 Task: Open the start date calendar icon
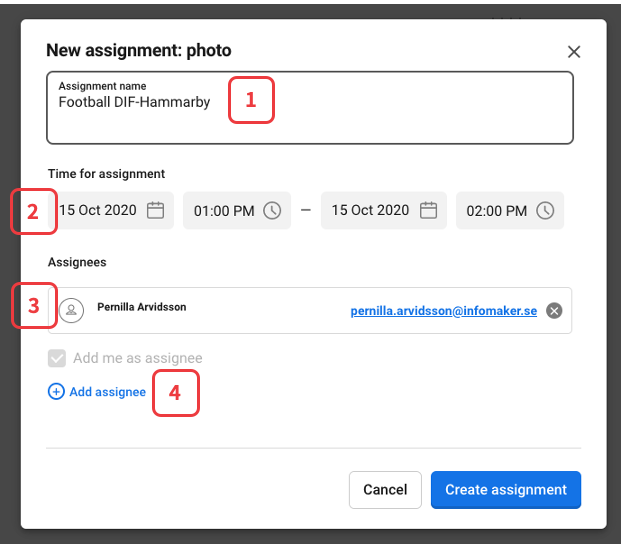(155, 211)
